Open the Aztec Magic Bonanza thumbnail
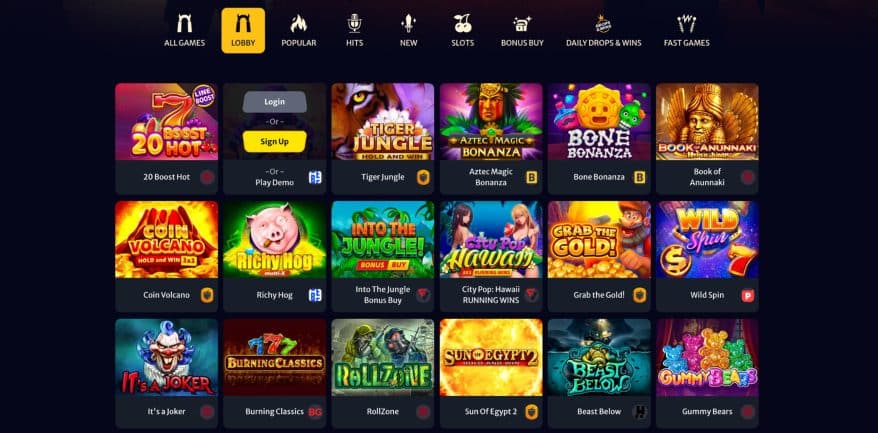Screen dimensions: 878x433 click(x=491, y=122)
